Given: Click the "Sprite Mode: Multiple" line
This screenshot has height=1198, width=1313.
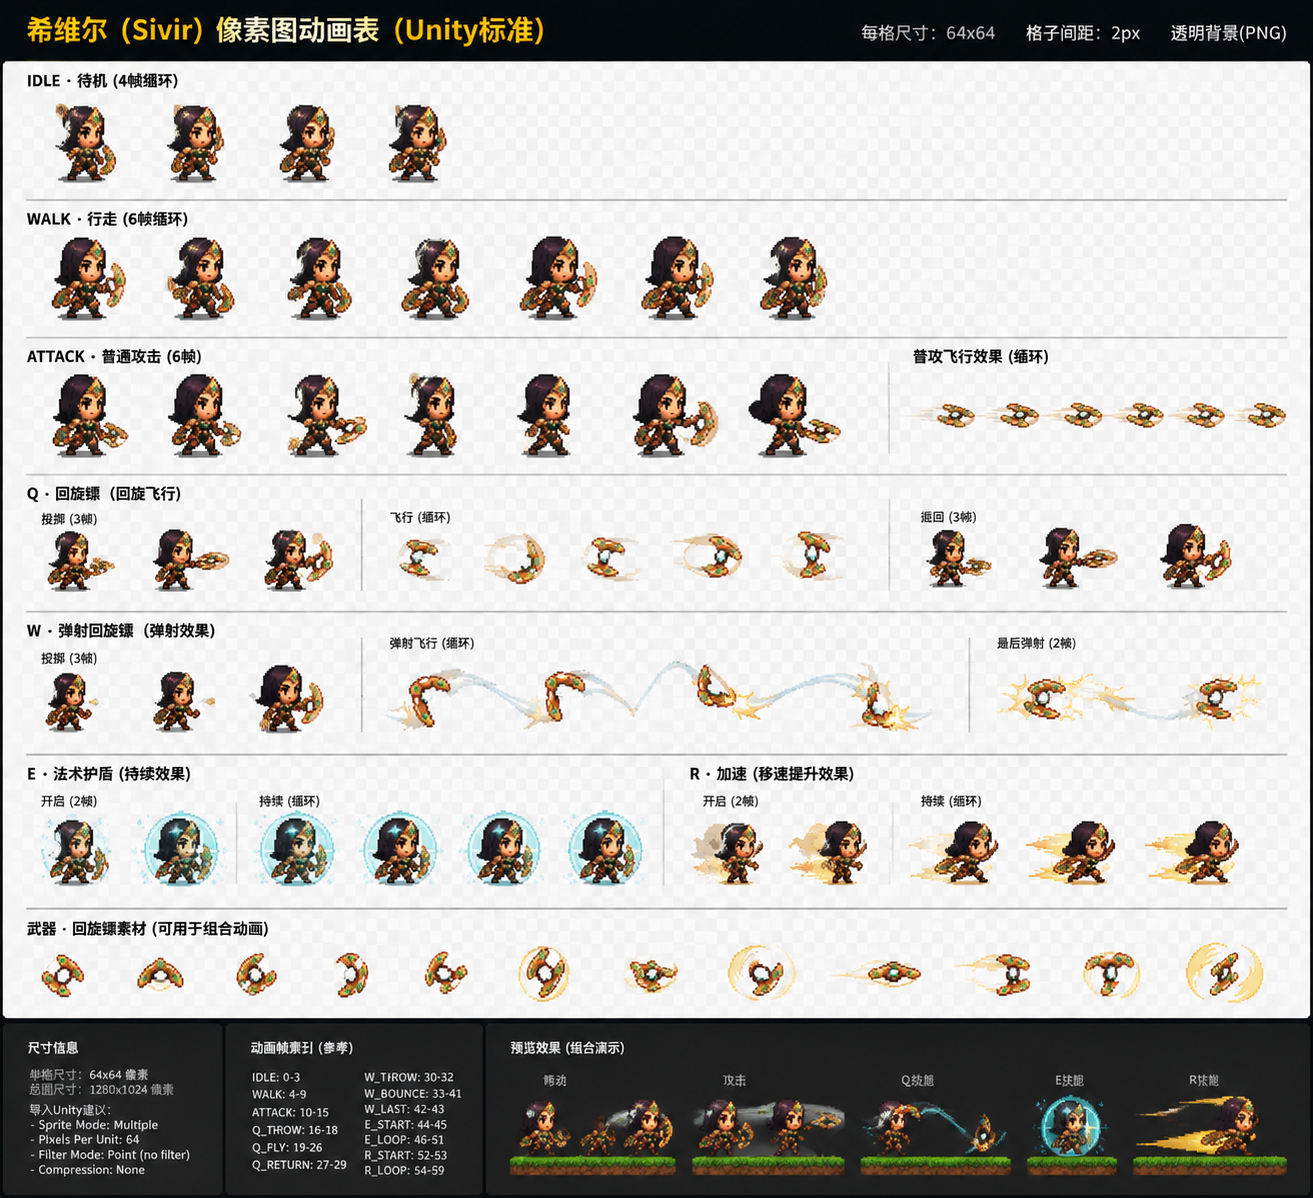Looking at the screenshot, I should (x=94, y=1125).
